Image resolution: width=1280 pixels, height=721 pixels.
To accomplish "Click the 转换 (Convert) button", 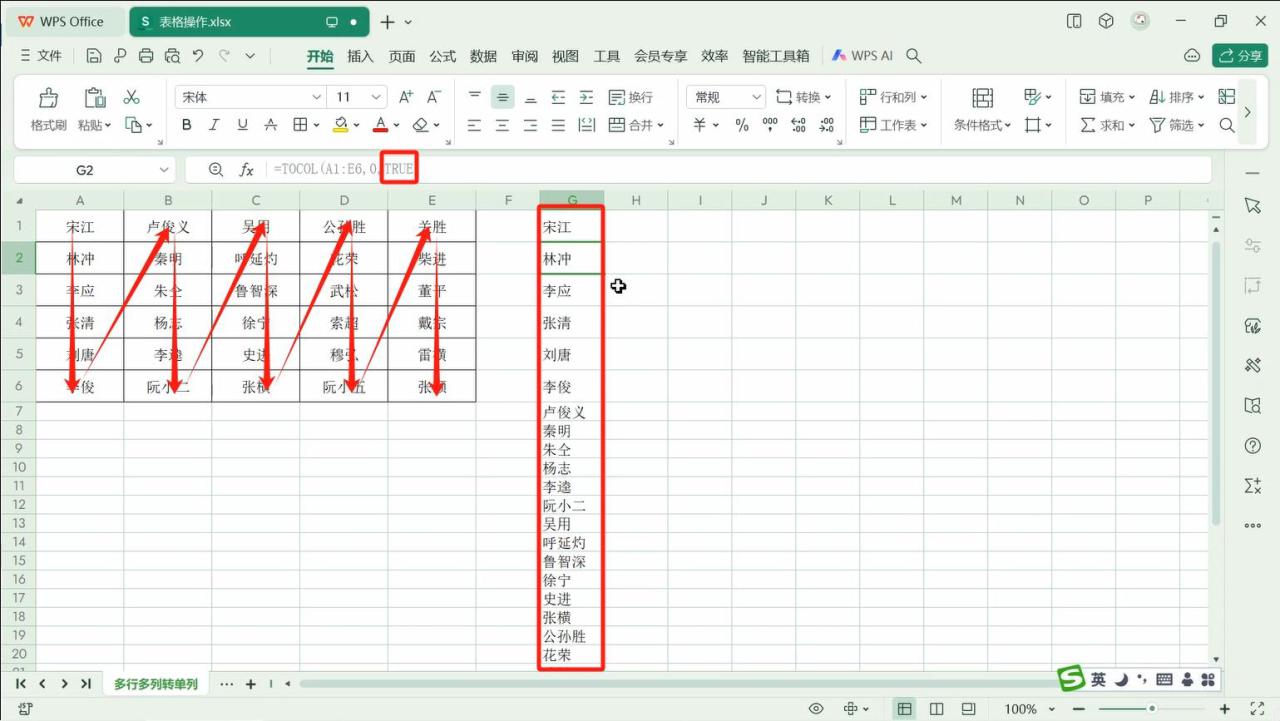I will tap(803, 97).
